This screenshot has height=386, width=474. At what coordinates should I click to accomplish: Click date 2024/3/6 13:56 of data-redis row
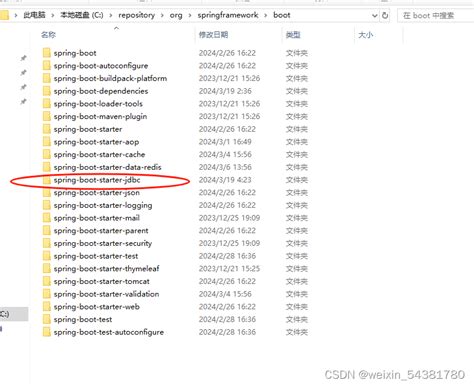point(225,167)
